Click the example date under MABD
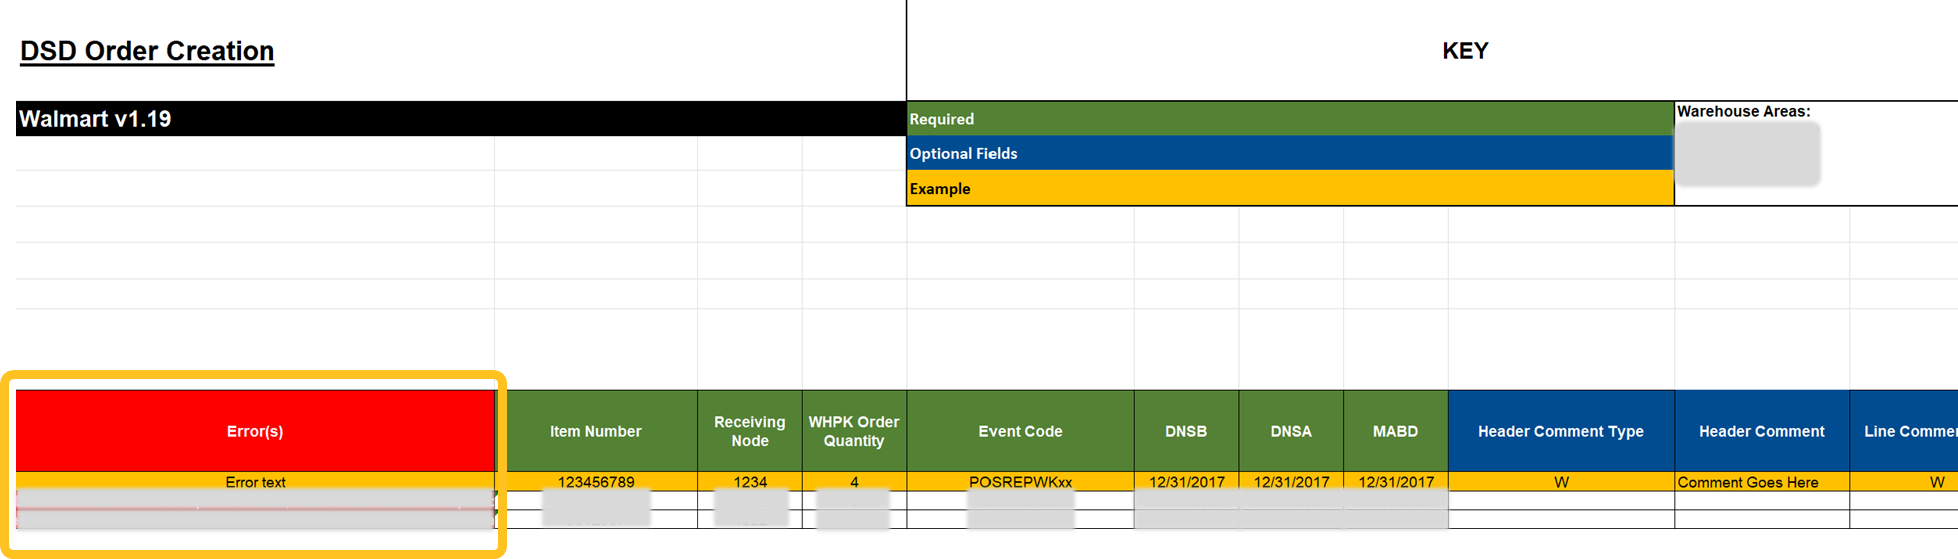1958x559 pixels. point(1395,482)
